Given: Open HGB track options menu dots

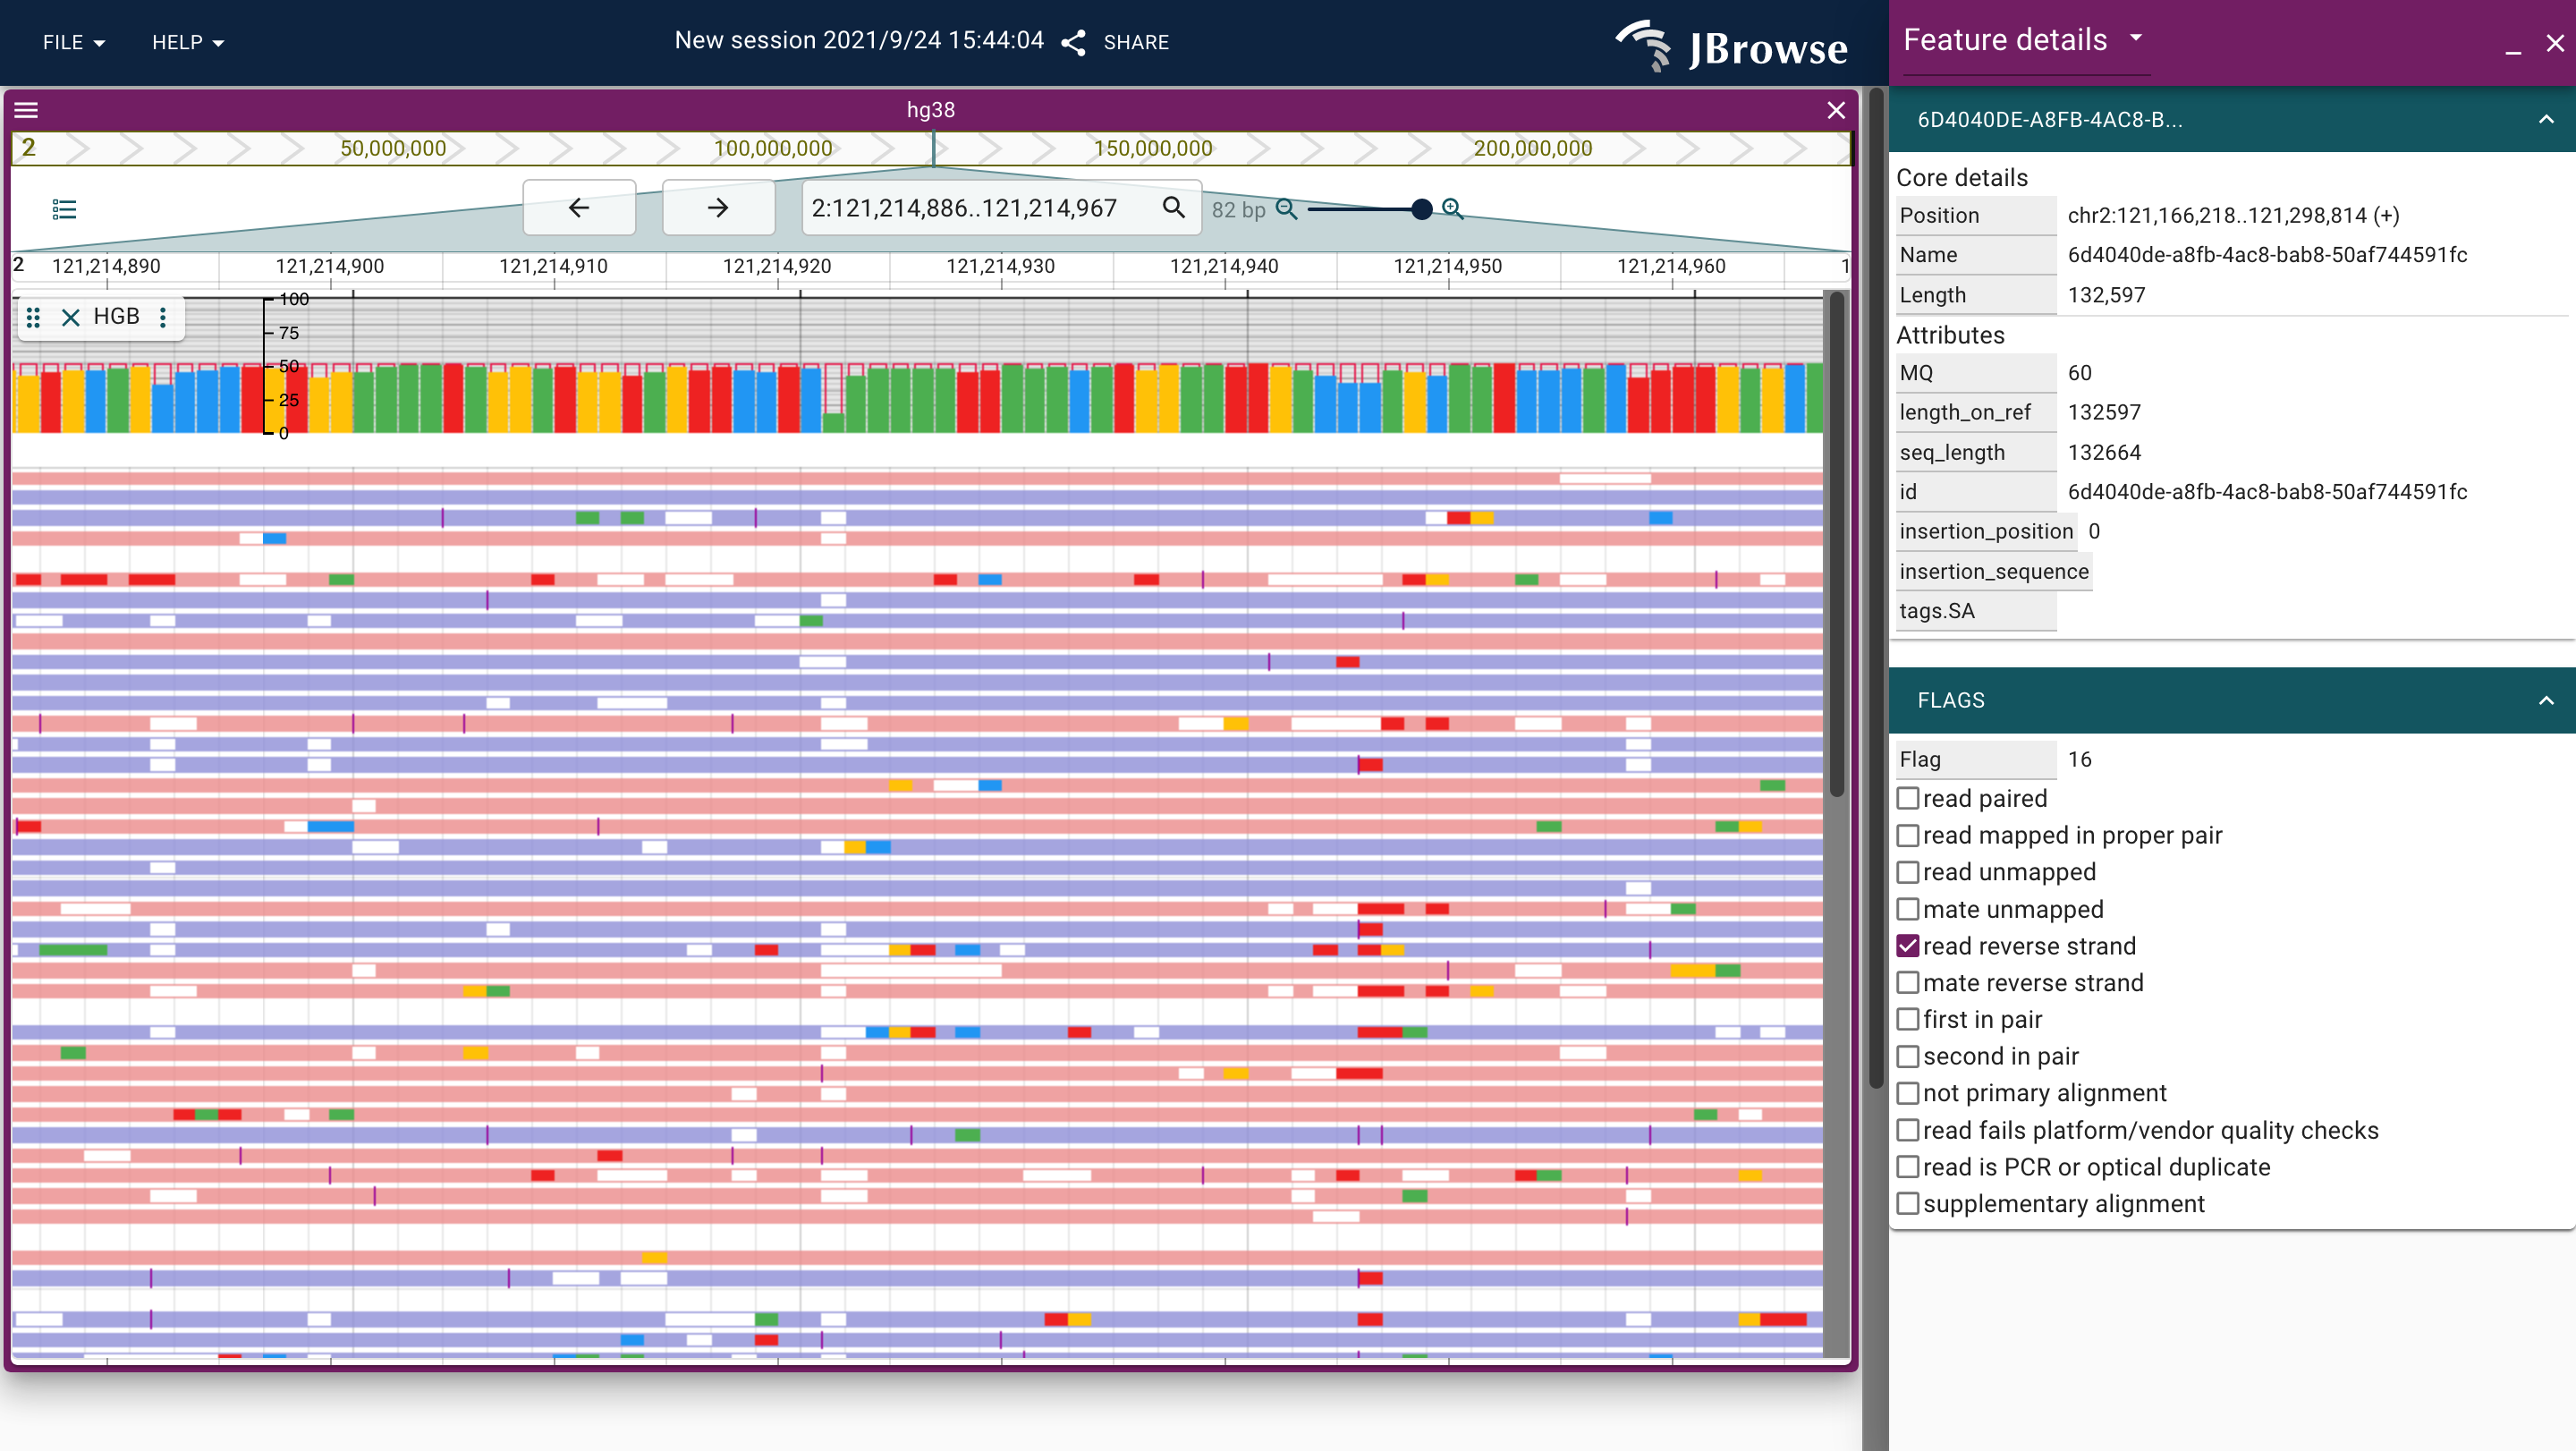Looking at the screenshot, I should click(x=163, y=317).
